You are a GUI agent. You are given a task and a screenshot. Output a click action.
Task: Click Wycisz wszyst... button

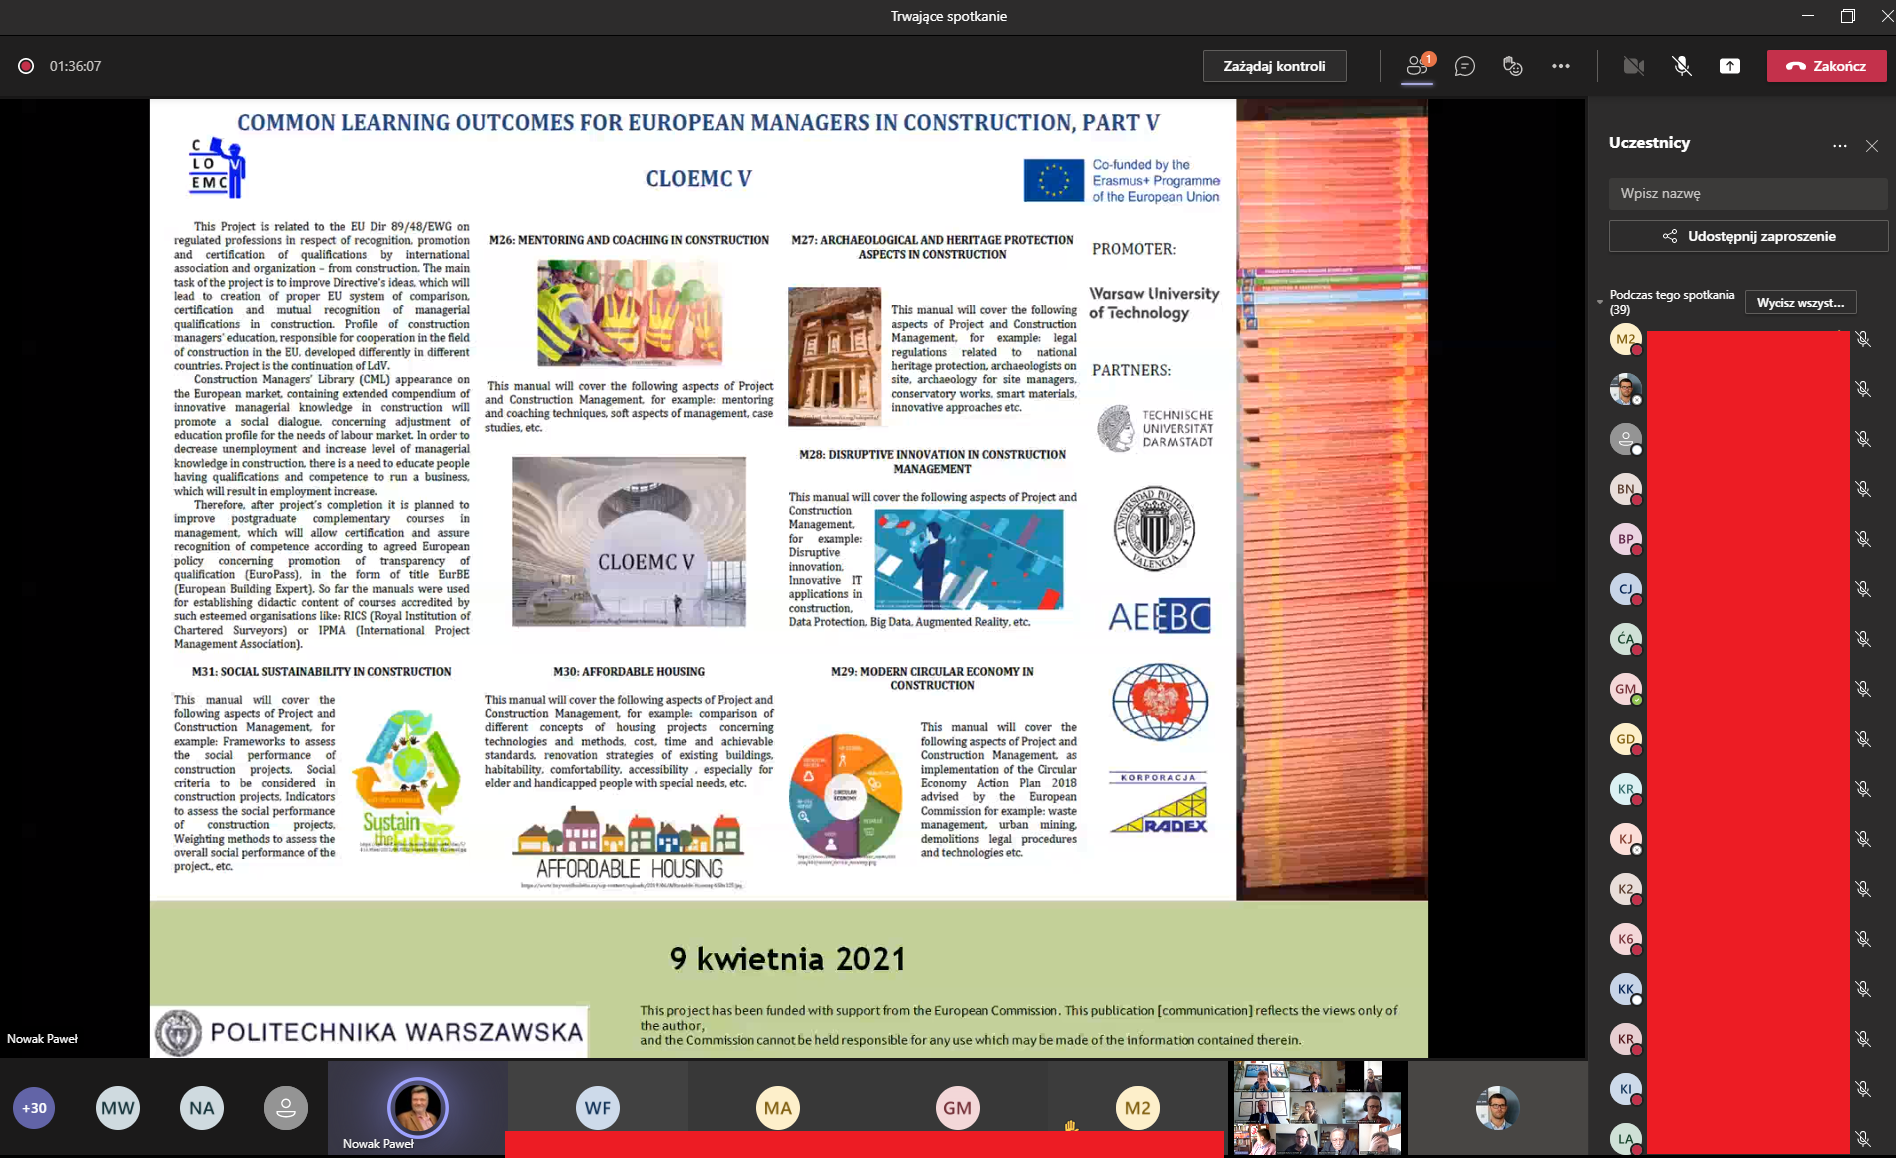point(1800,302)
